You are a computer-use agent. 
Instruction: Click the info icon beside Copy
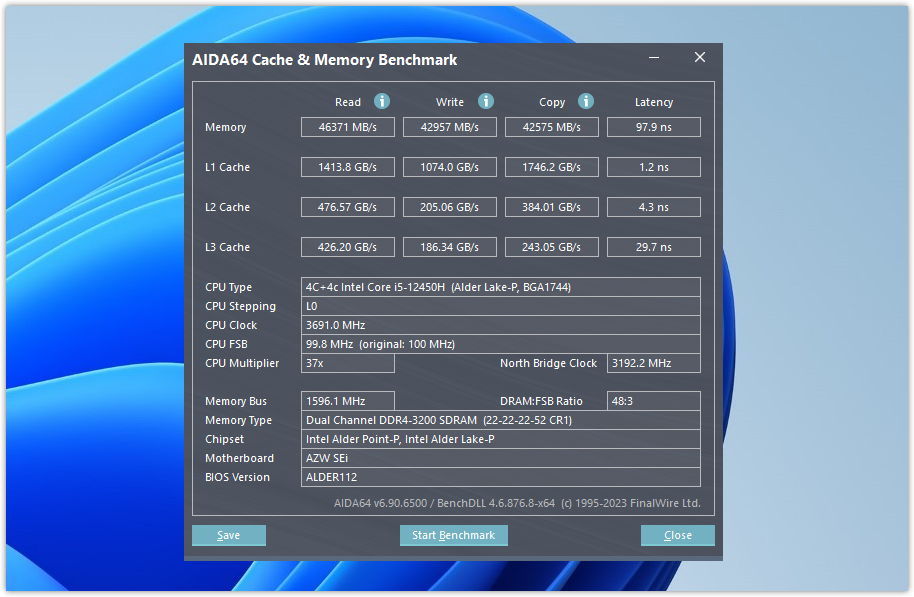pyautogui.click(x=586, y=101)
